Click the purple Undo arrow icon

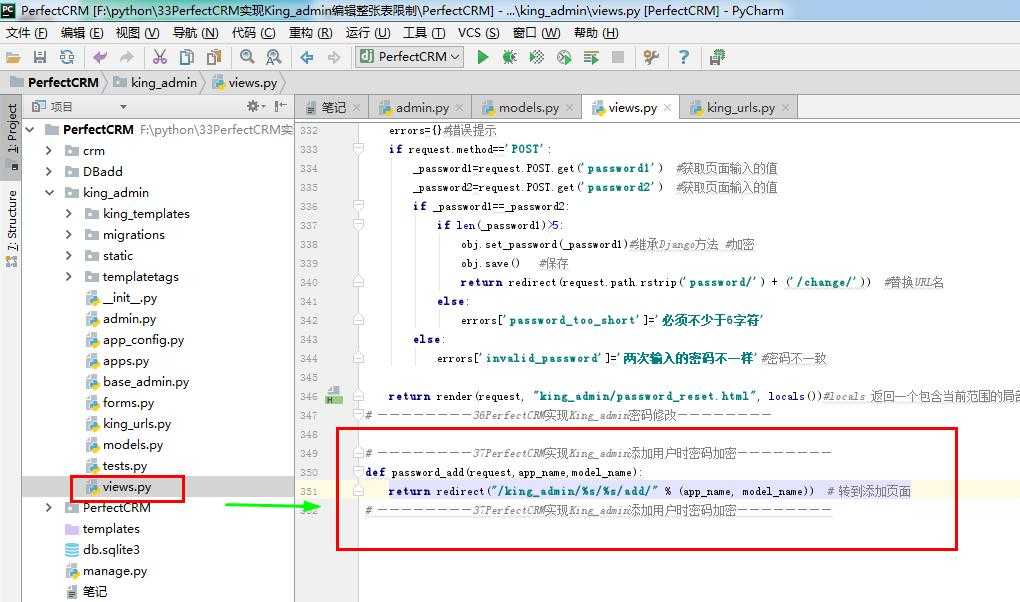point(100,57)
